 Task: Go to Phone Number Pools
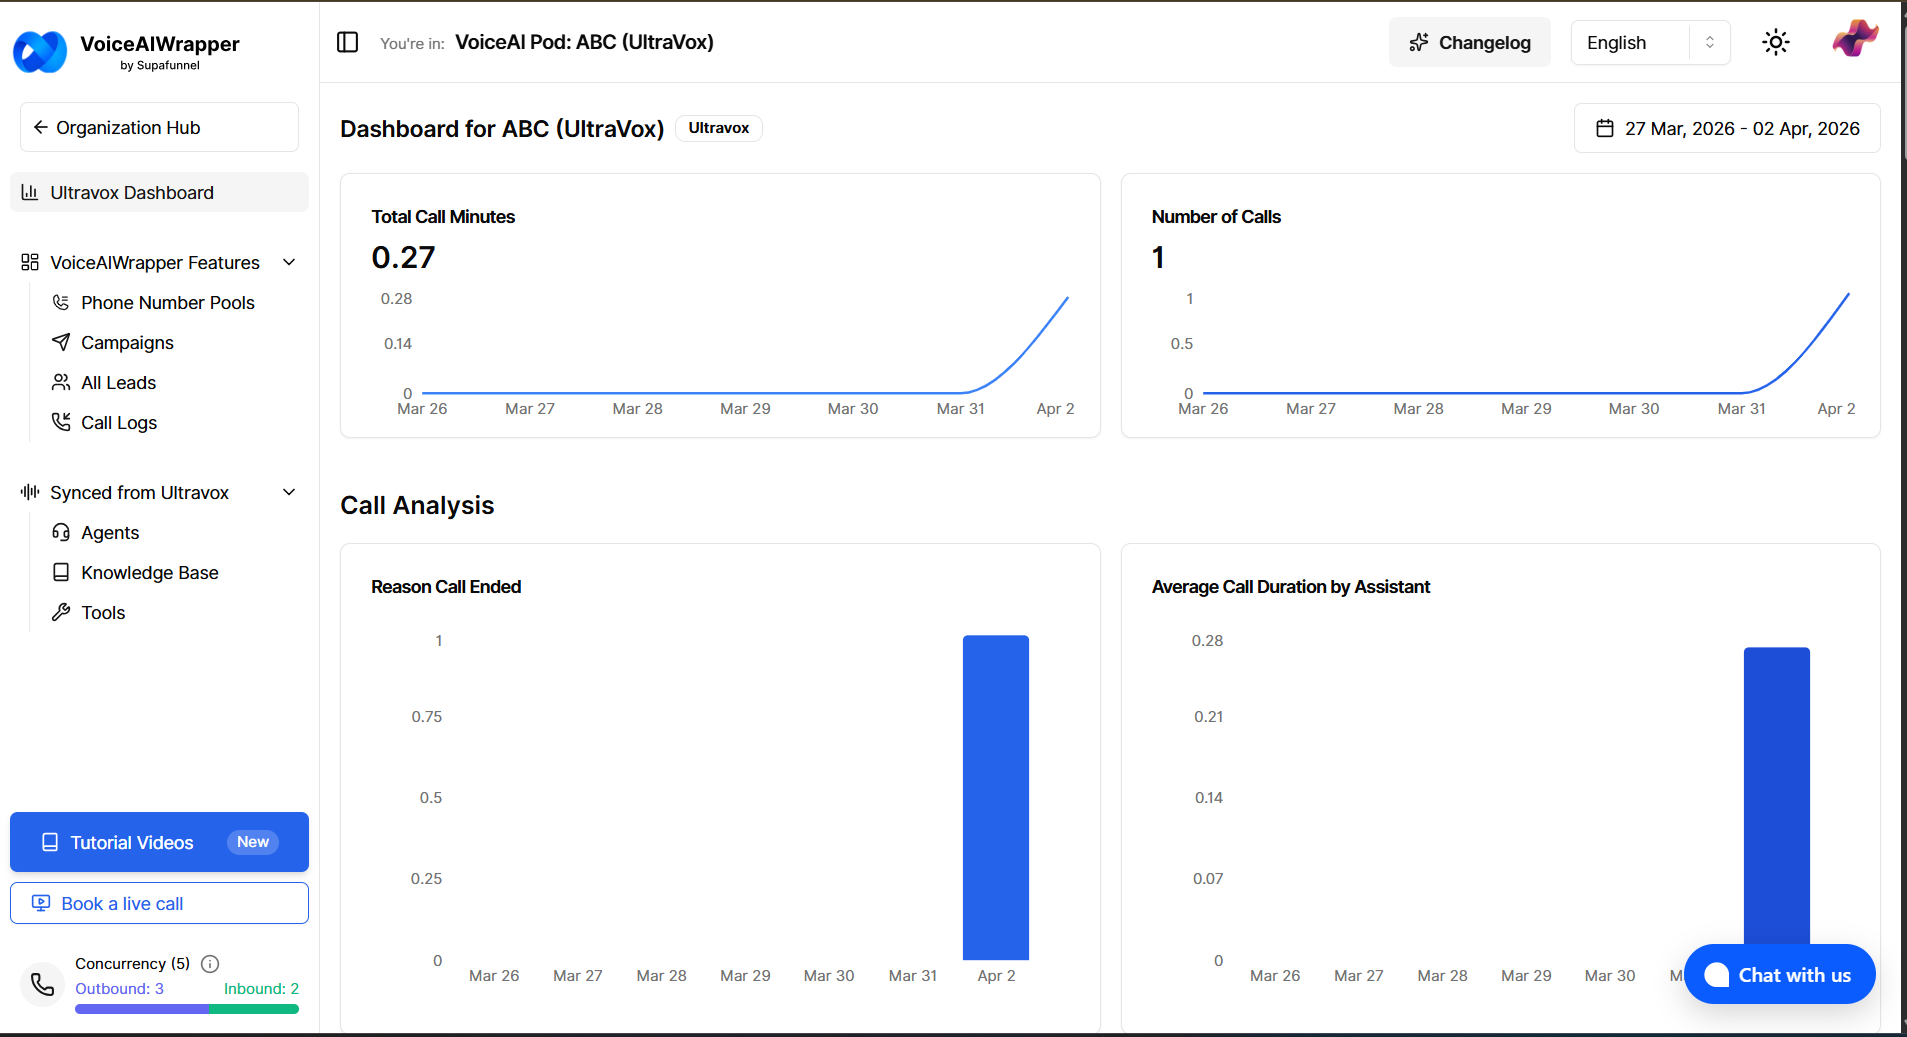(x=167, y=303)
